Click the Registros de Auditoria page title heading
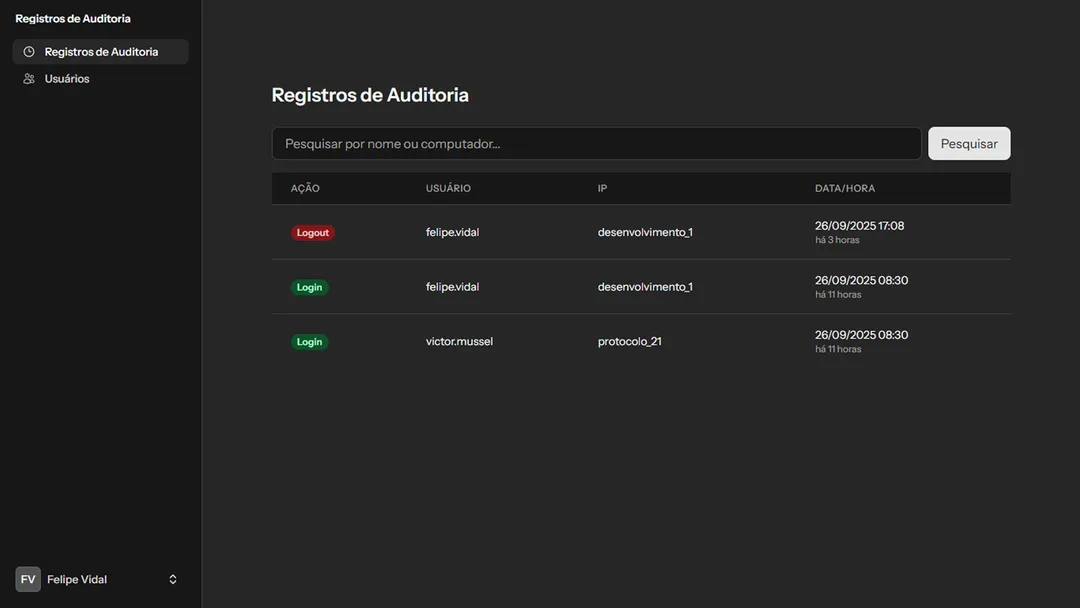Viewport: 1080px width, 608px height. tap(371, 94)
